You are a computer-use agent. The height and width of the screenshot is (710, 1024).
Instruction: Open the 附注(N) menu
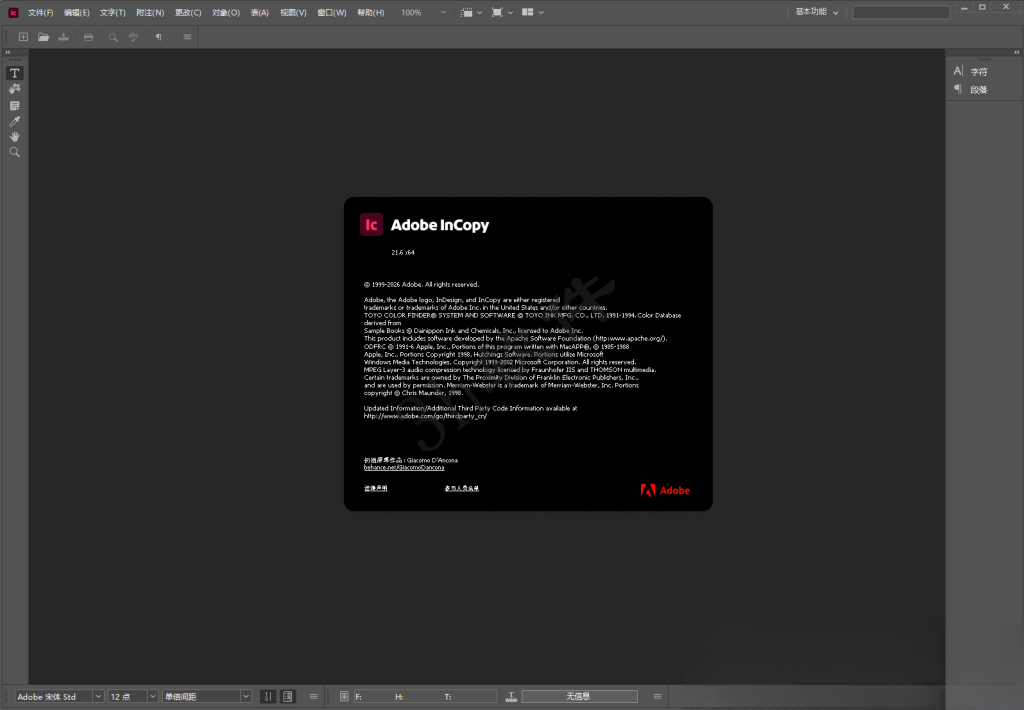click(150, 12)
